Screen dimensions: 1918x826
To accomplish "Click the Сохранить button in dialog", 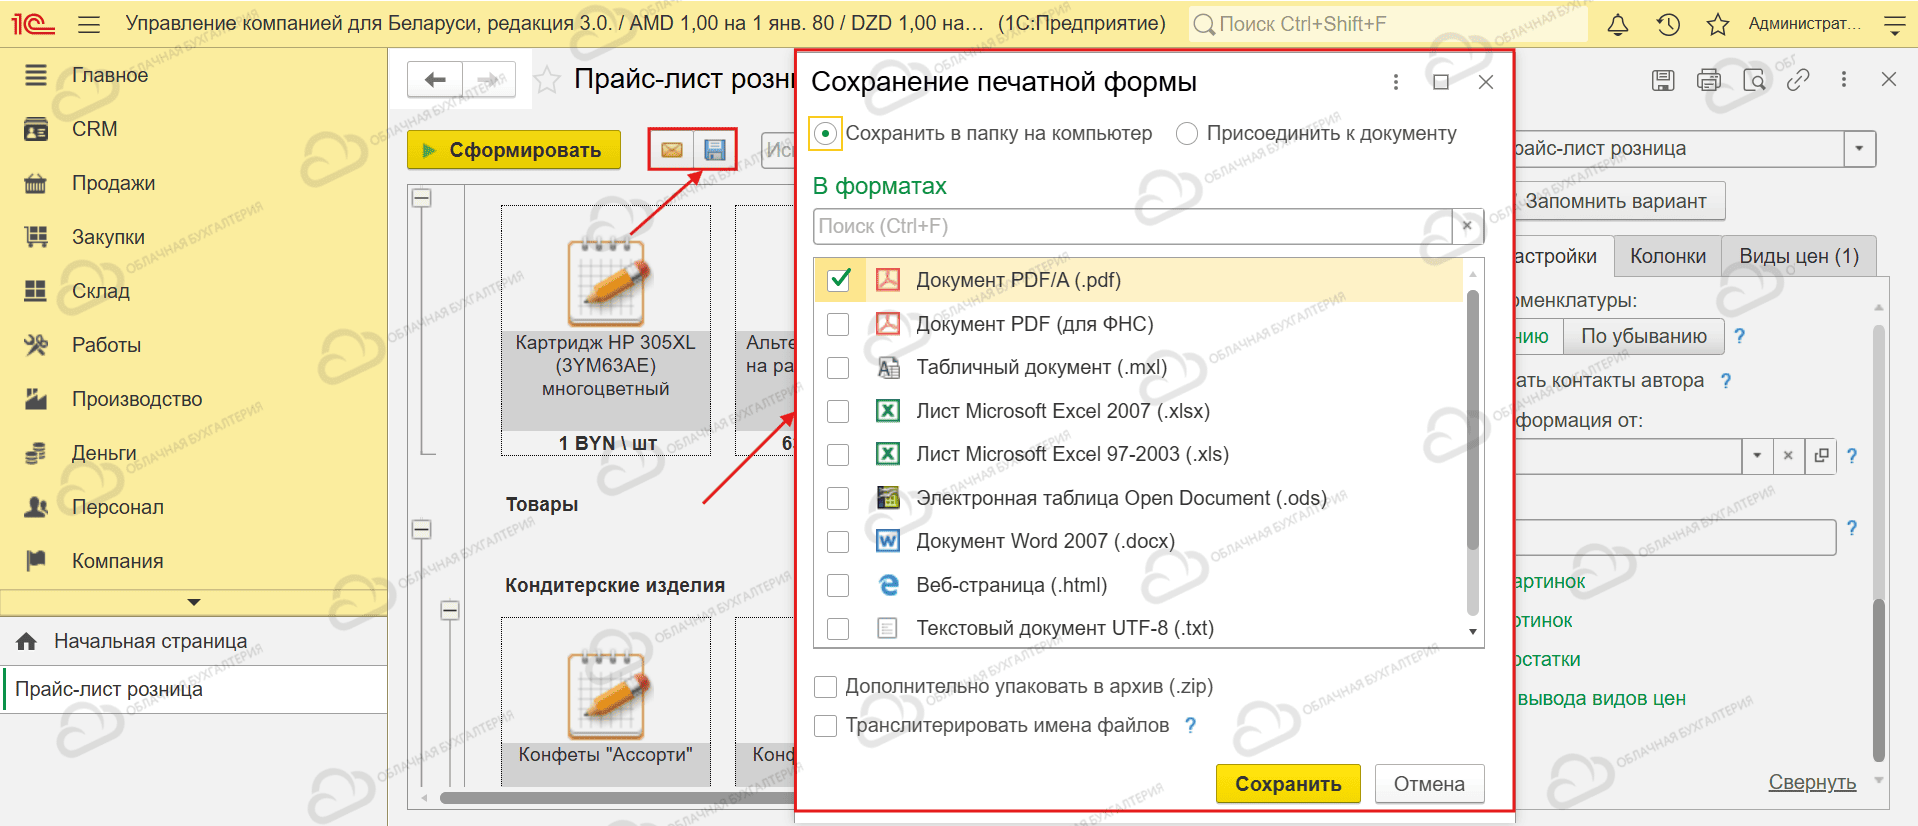I will pos(1288,784).
